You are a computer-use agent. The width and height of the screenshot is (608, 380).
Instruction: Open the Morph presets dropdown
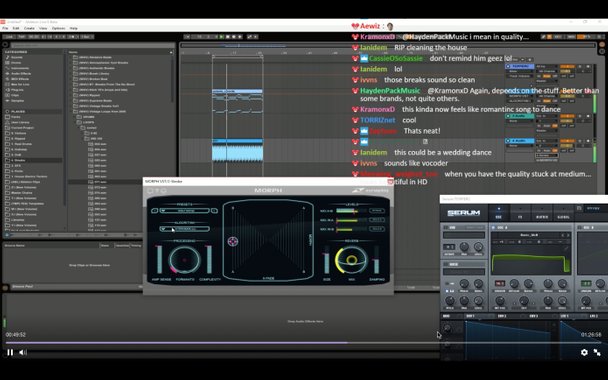tap(185, 211)
